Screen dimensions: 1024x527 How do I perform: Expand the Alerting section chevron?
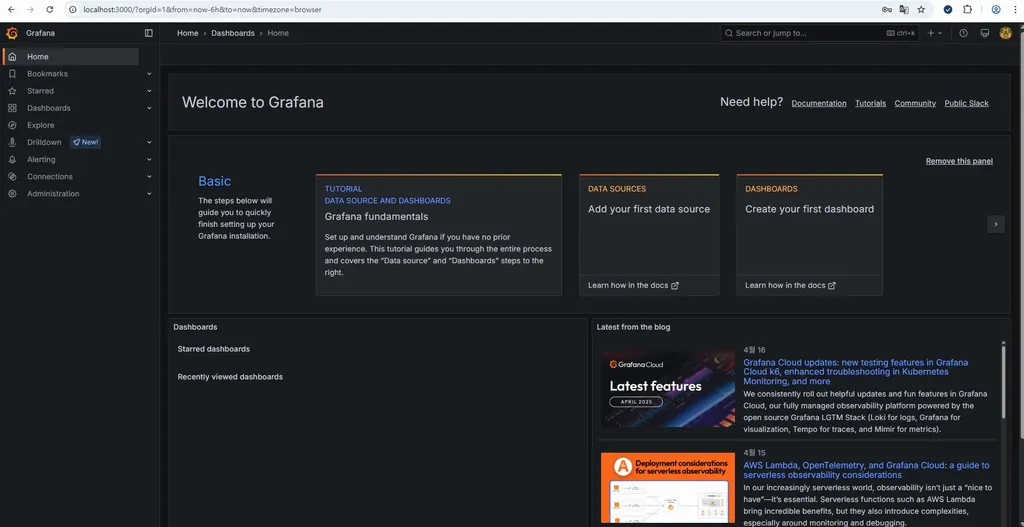point(150,159)
